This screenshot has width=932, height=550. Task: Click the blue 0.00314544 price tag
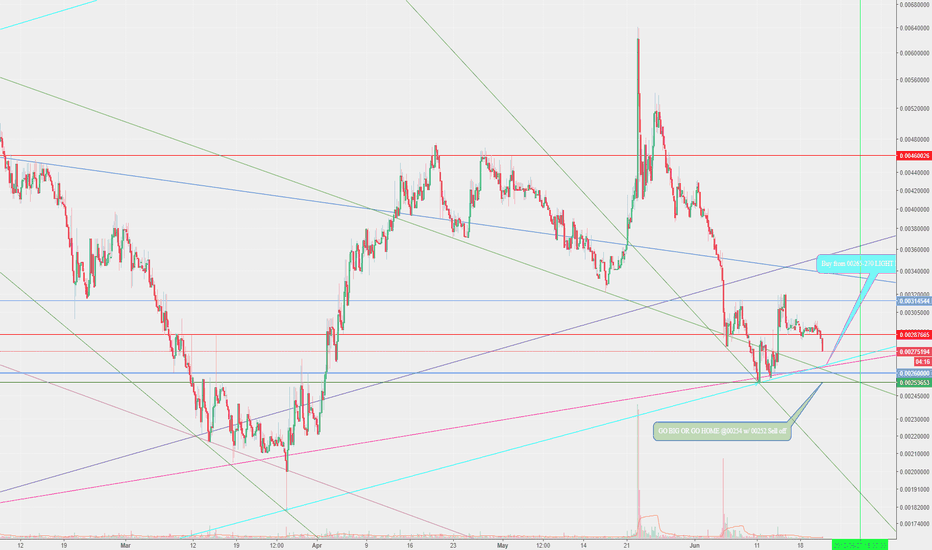coord(914,301)
